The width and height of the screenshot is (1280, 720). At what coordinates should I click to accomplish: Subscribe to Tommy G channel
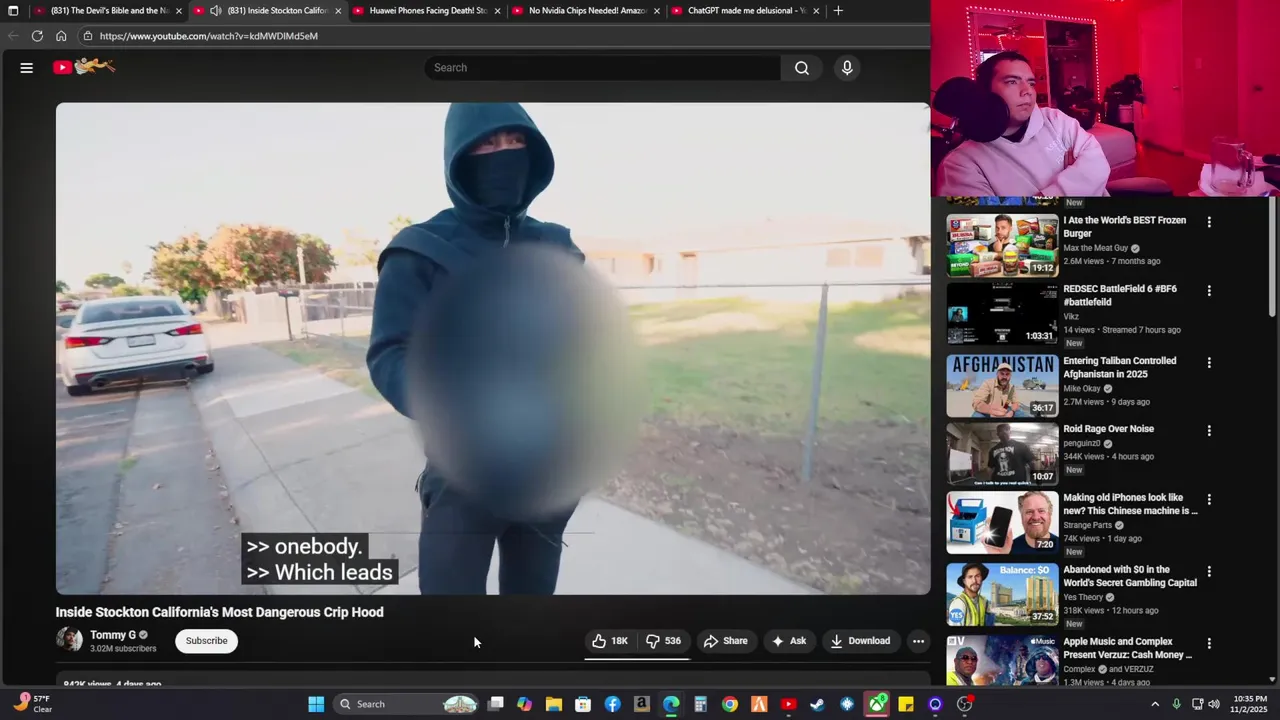tap(206, 641)
